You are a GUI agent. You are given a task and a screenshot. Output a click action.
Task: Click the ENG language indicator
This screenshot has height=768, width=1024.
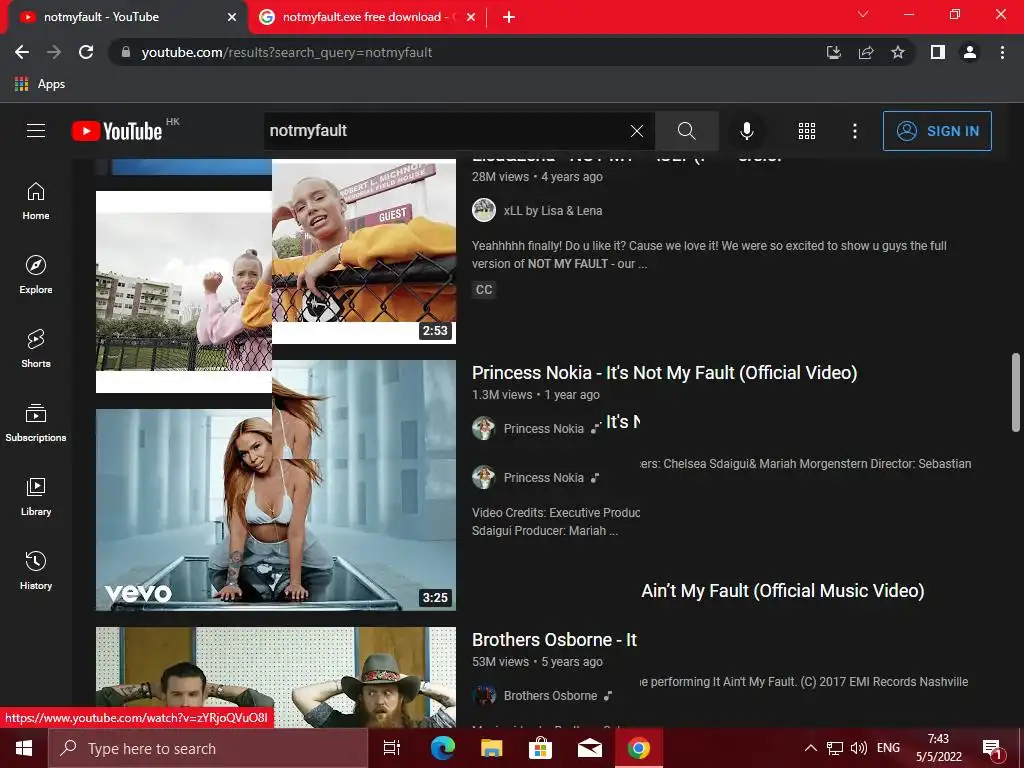pyautogui.click(x=888, y=748)
